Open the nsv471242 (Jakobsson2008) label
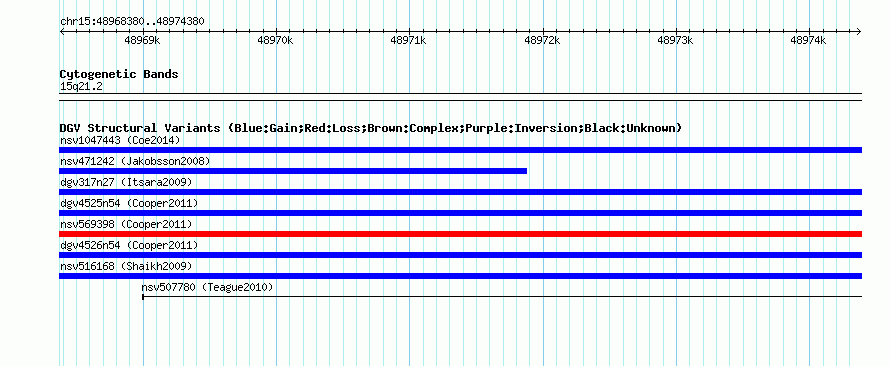This screenshot has height=366, width=890. click(135, 161)
